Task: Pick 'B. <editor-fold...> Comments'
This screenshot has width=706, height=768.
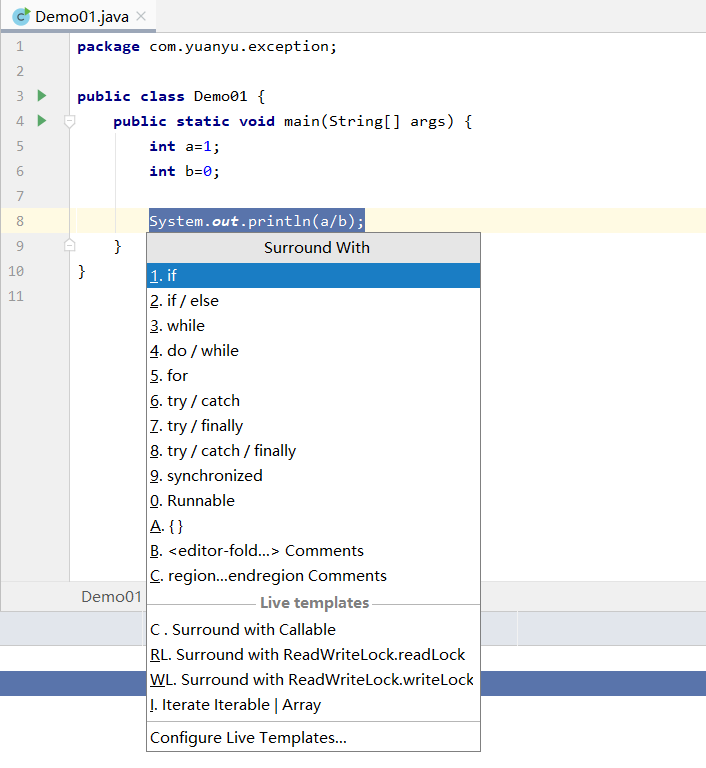Action: 314,551
